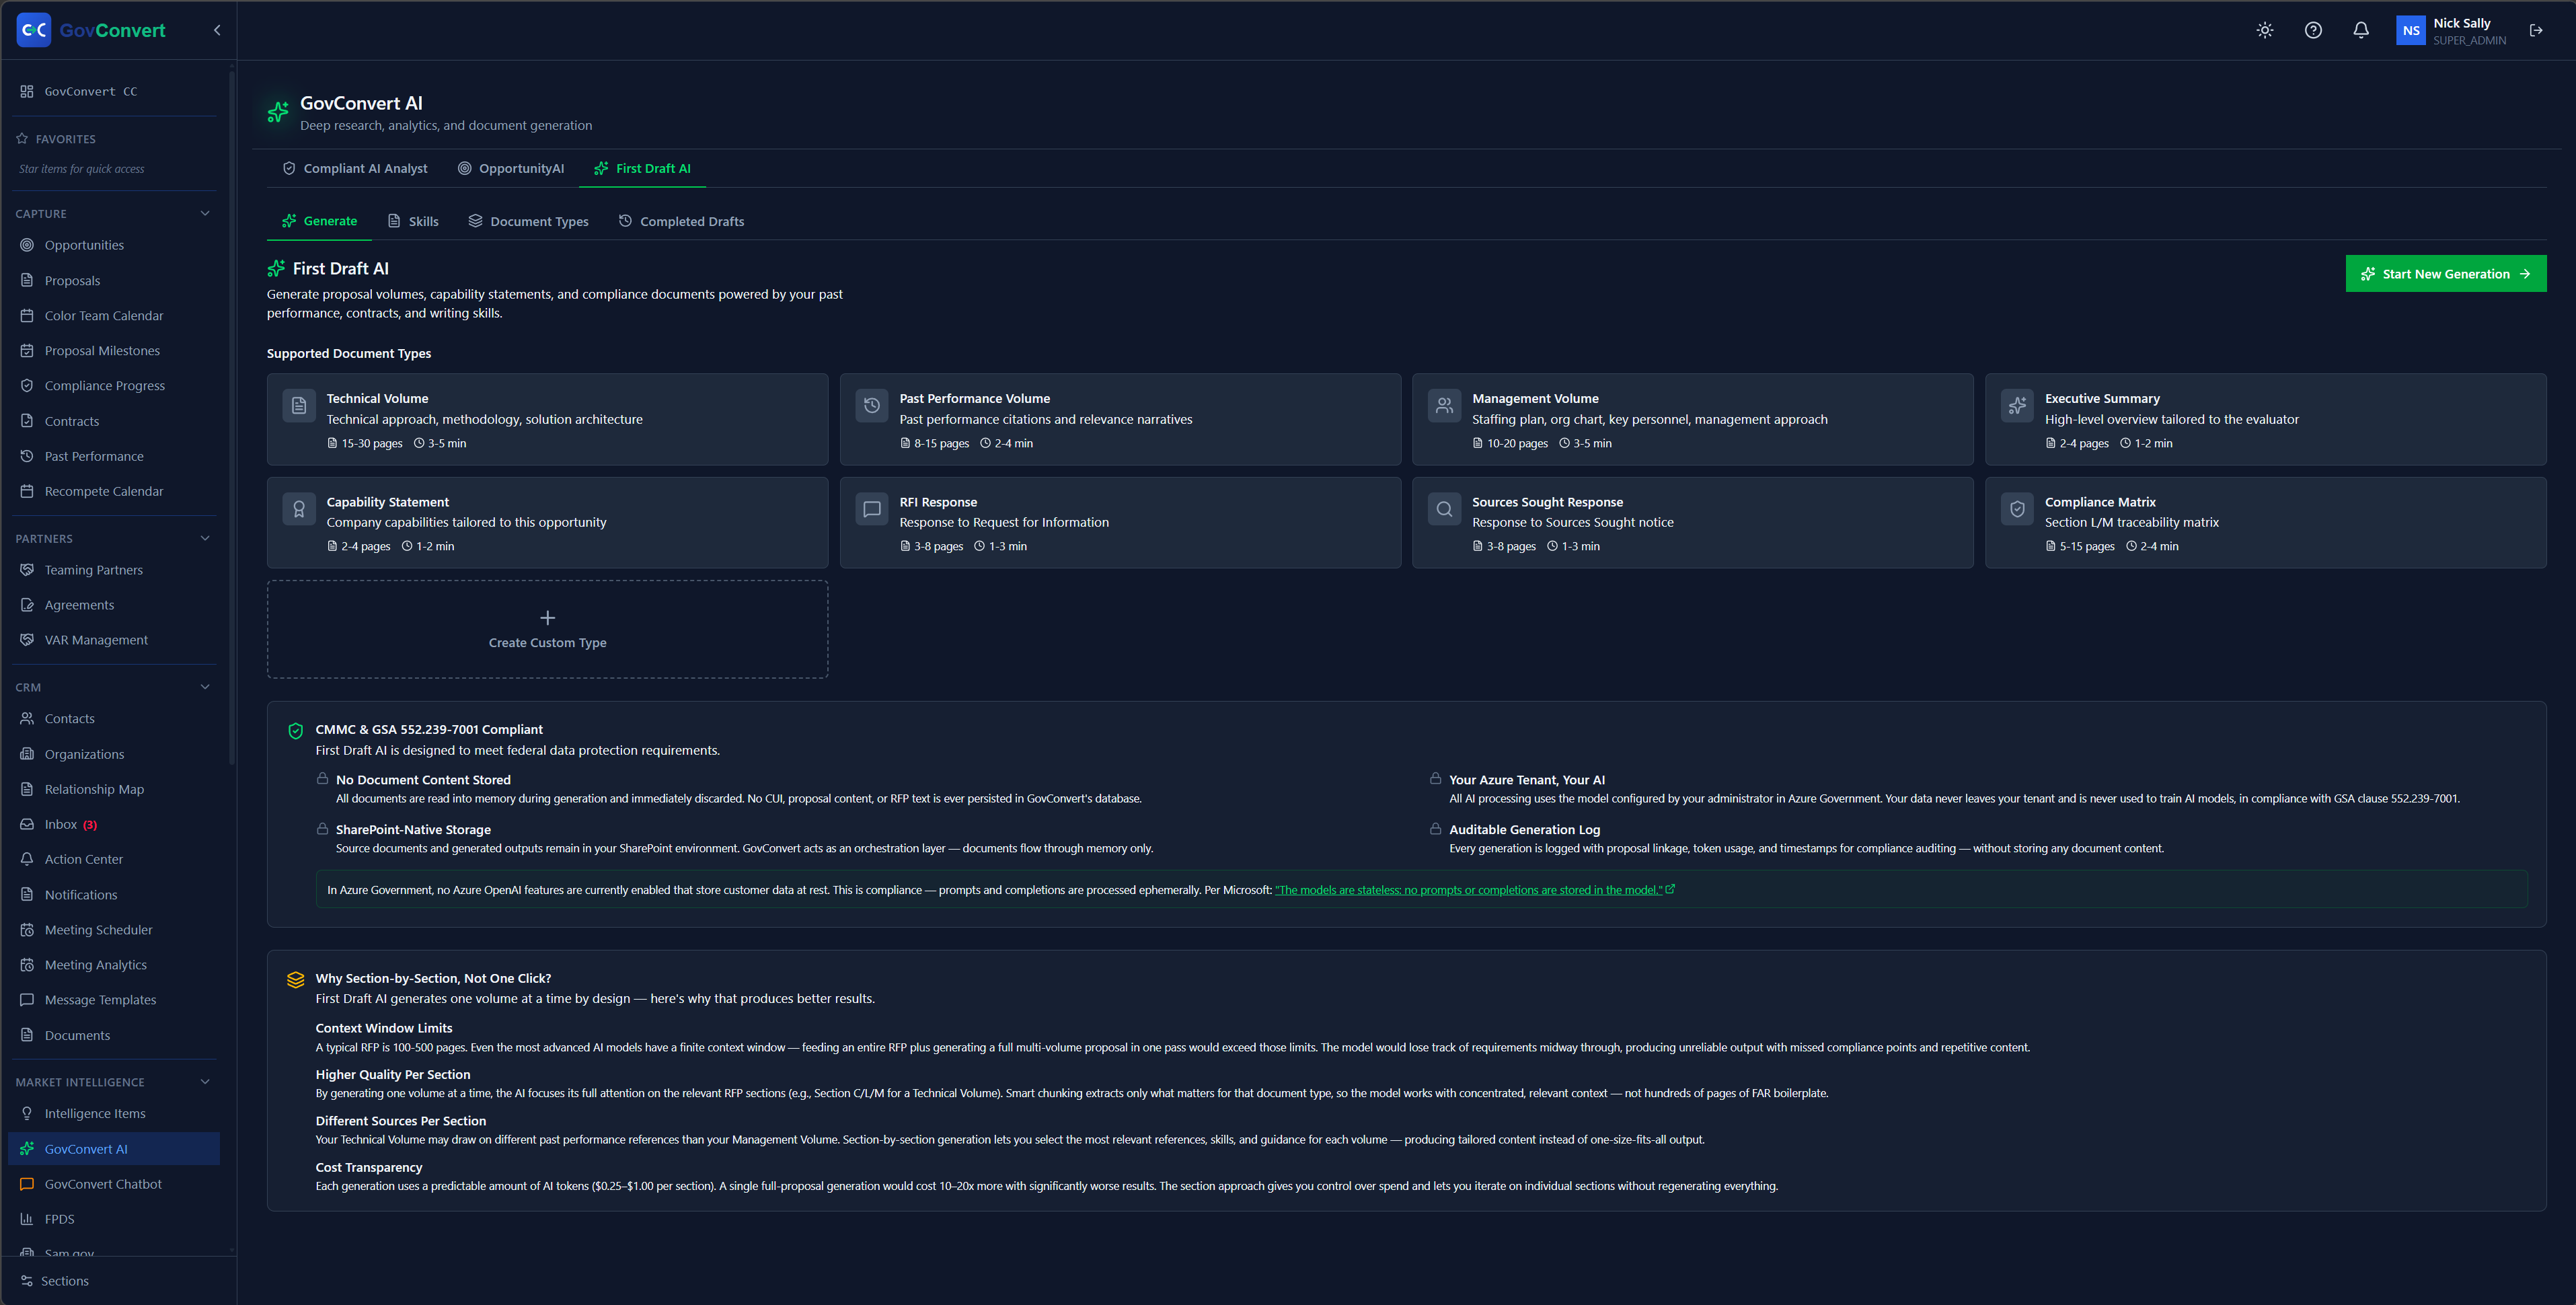The width and height of the screenshot is (2576, 1305).
Task: Click the Technical Volume document icon
Action: click(299, 405)
